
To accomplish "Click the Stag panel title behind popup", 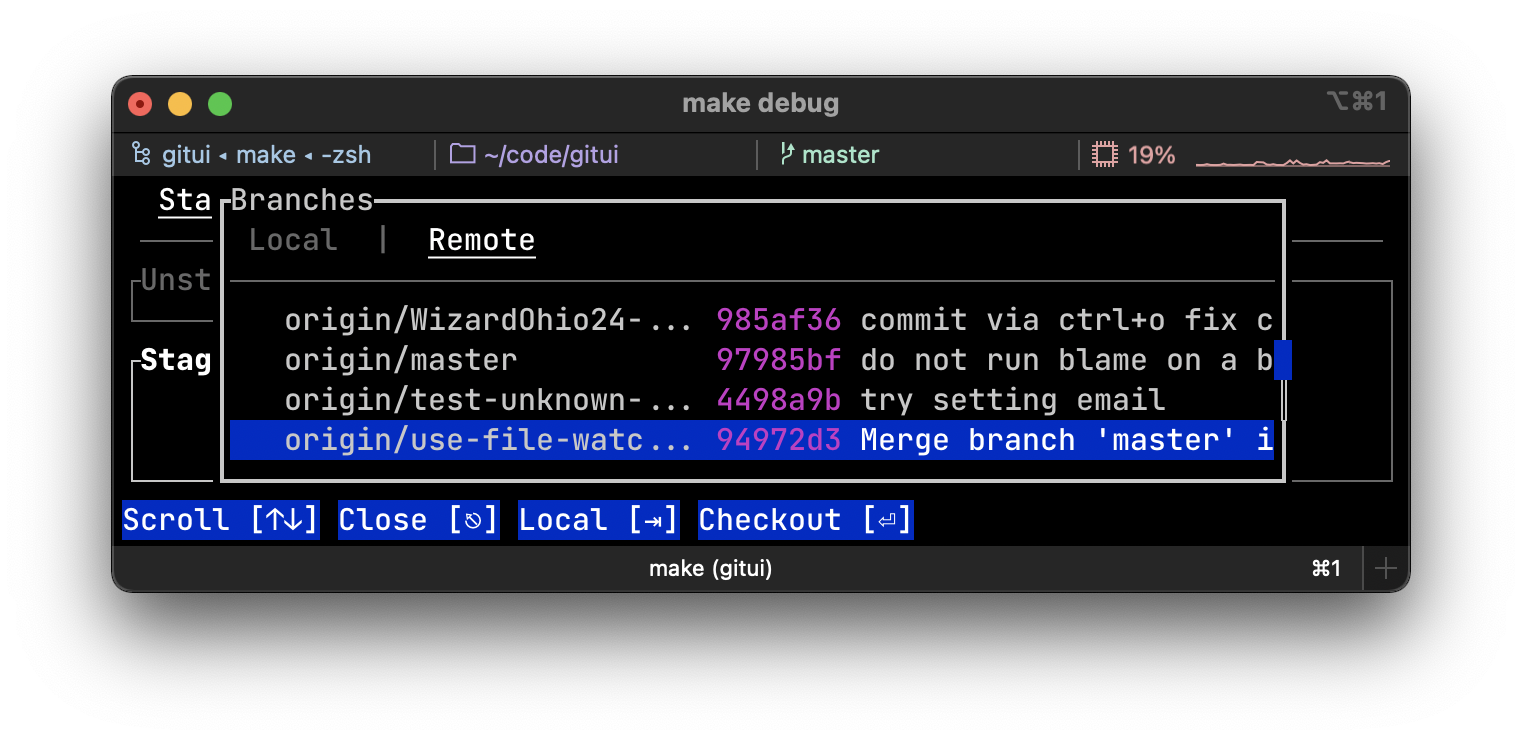I will [176, 360].
